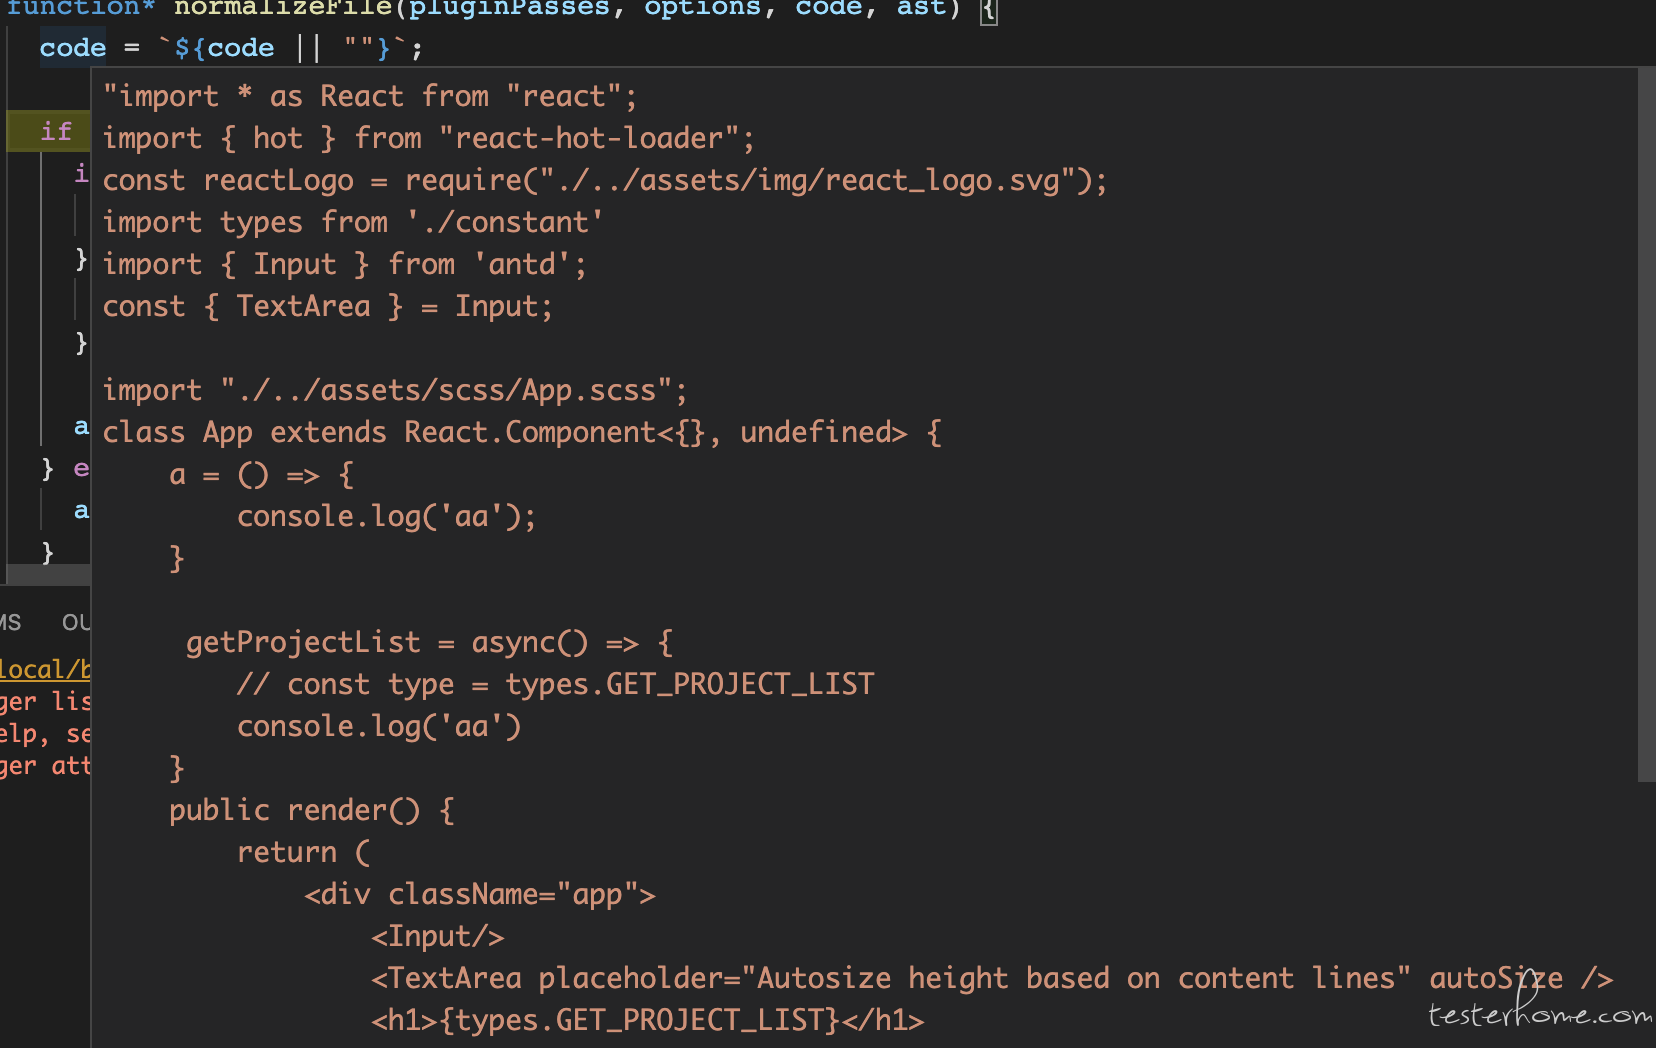Click the highlighted 'if' keyword line
The image size is (1656, 1048).
48,131
